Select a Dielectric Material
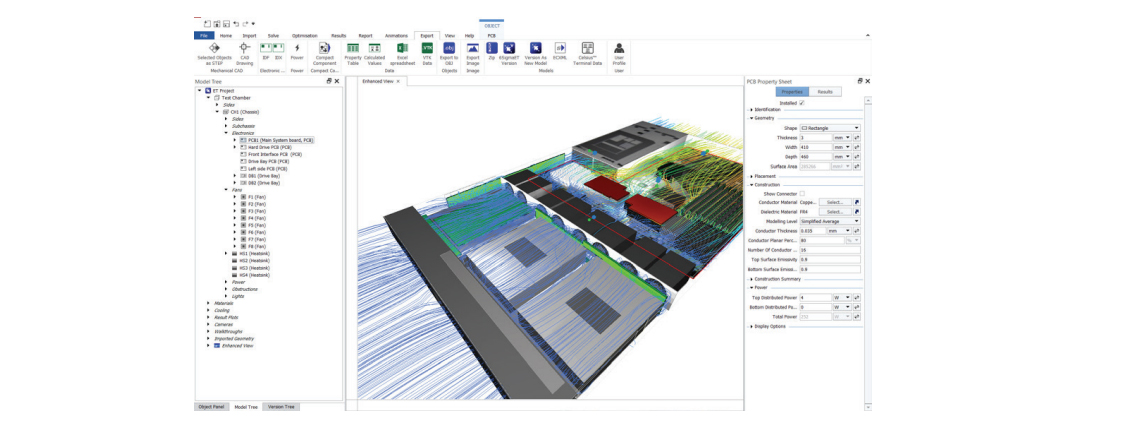This screenshot has width=1128, height=439. [x=835, y=212]
